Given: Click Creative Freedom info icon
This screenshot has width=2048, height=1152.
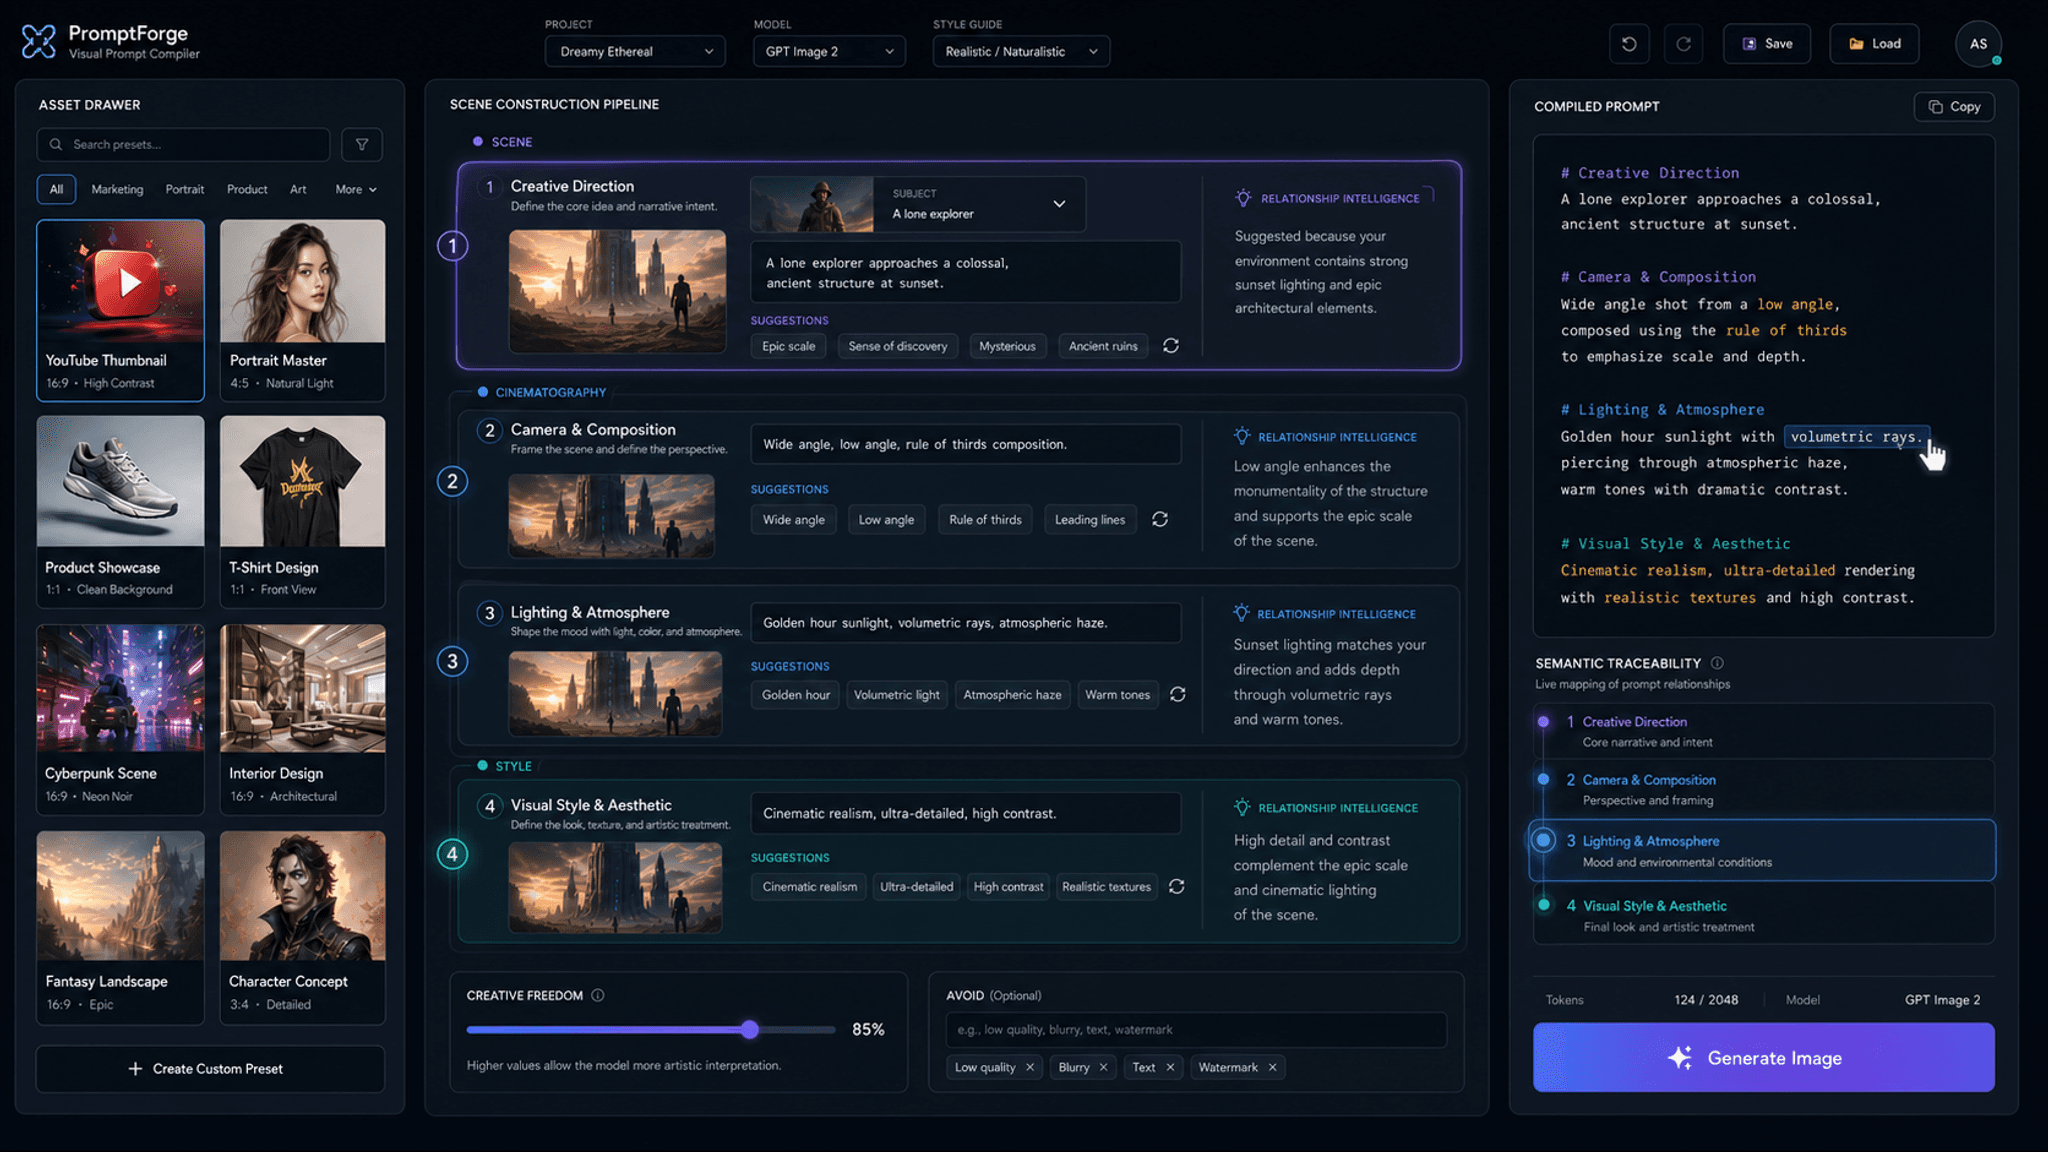Looking at the screenshot, I should 598,995.
